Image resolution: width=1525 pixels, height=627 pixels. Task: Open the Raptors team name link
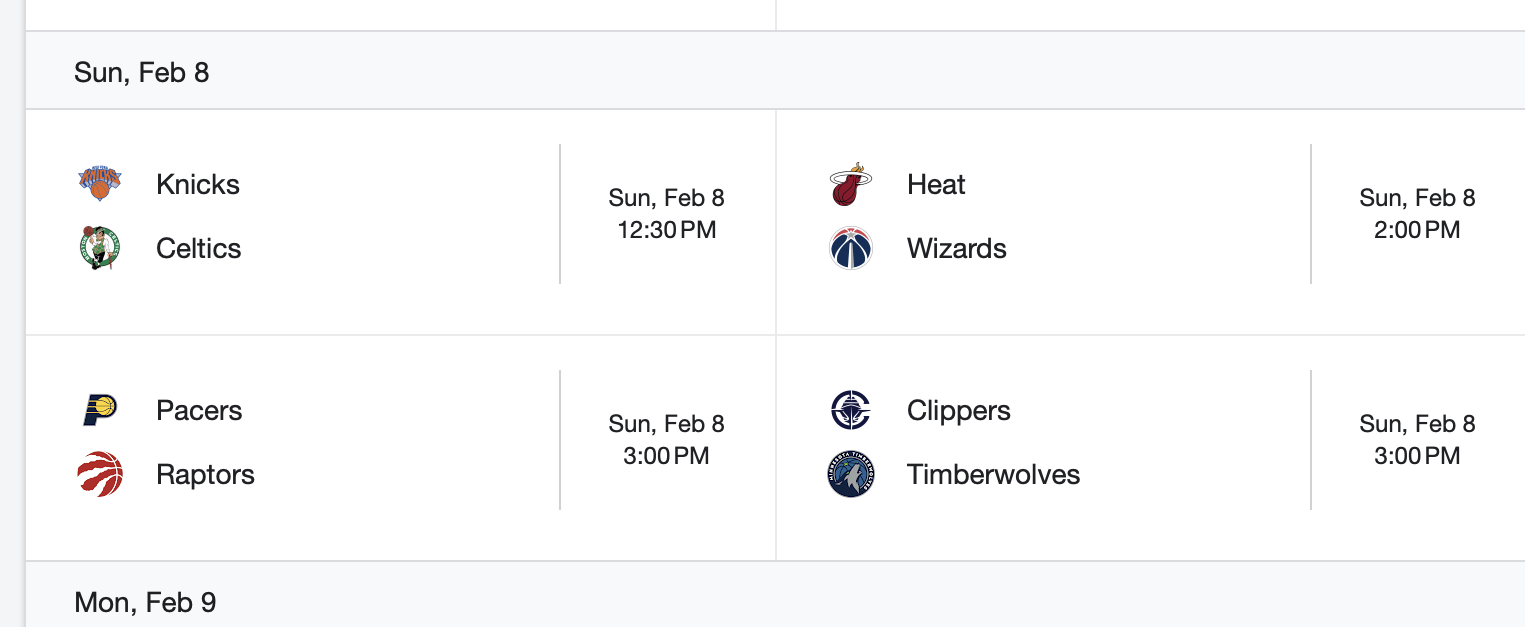205,474
